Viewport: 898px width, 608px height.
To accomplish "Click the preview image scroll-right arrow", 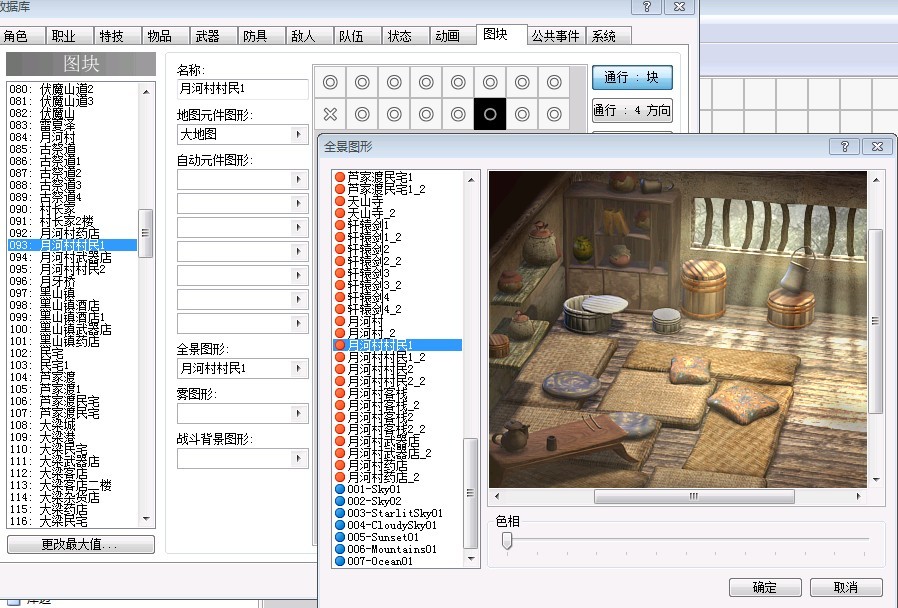I will (858, 496).
